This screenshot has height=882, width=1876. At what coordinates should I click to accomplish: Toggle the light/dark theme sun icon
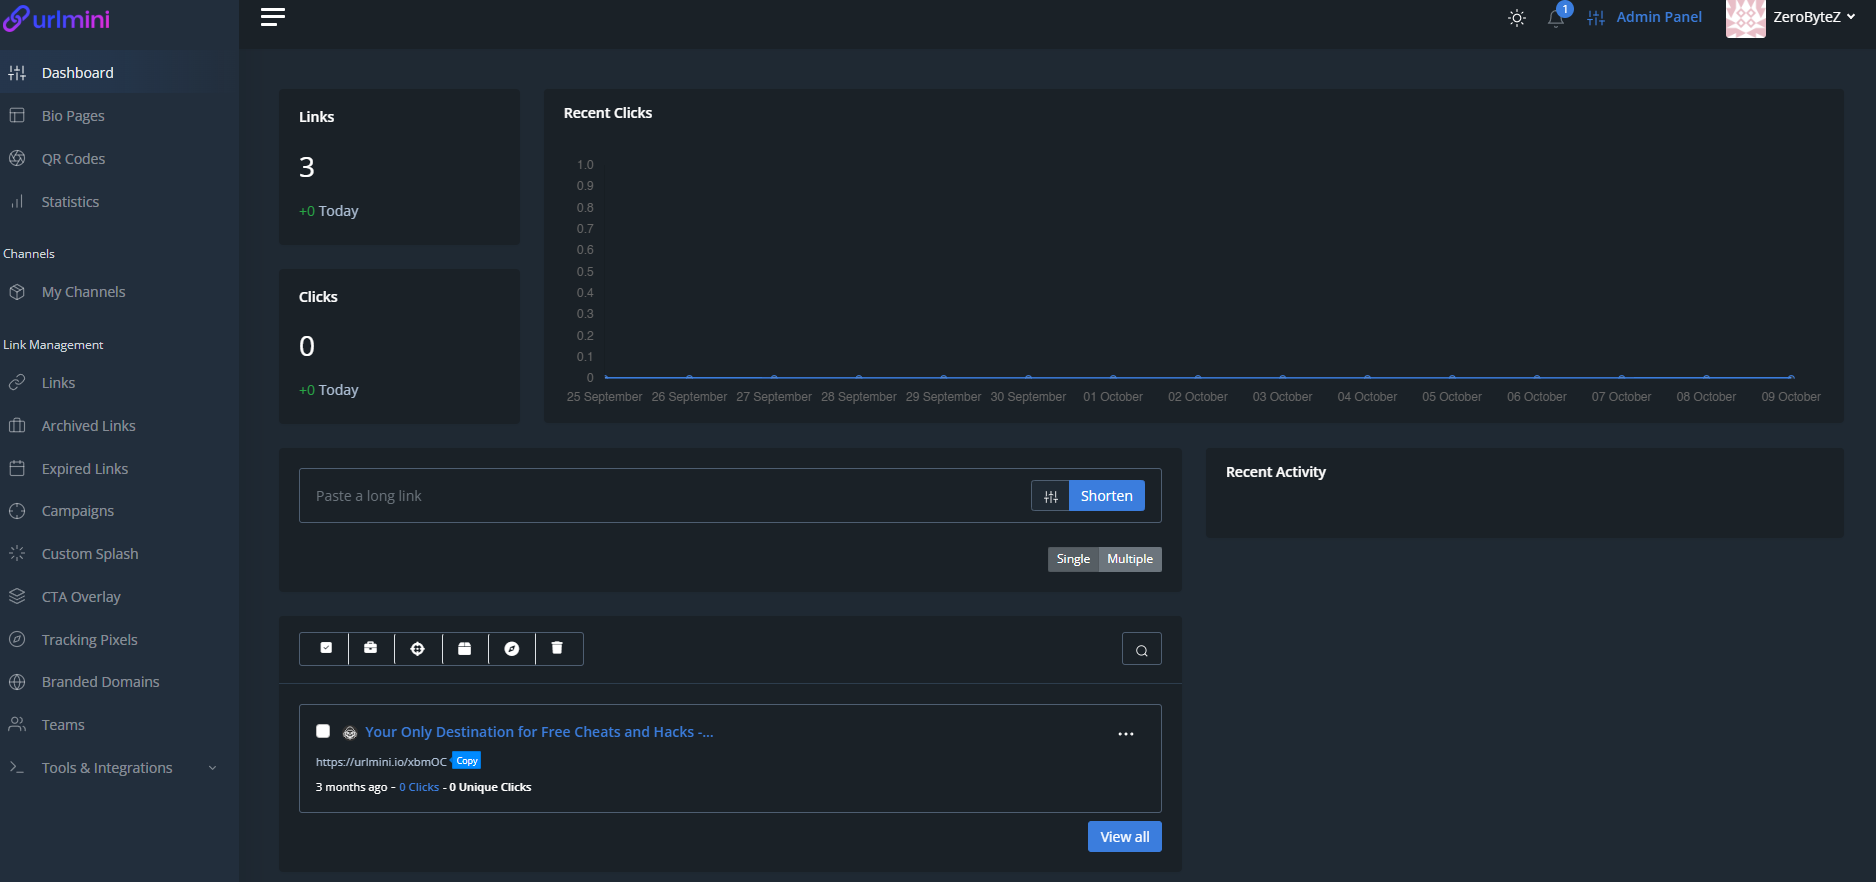pyautogui.click(x=1517, y=18)
